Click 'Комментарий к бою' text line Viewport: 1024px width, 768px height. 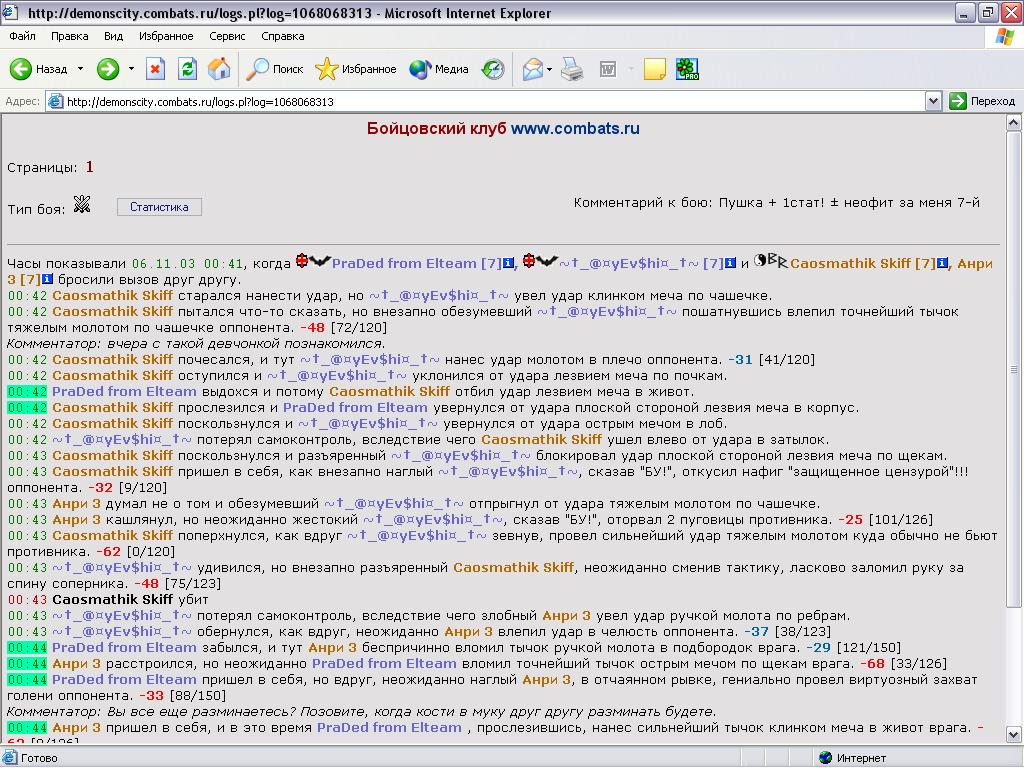coord(776,202)
